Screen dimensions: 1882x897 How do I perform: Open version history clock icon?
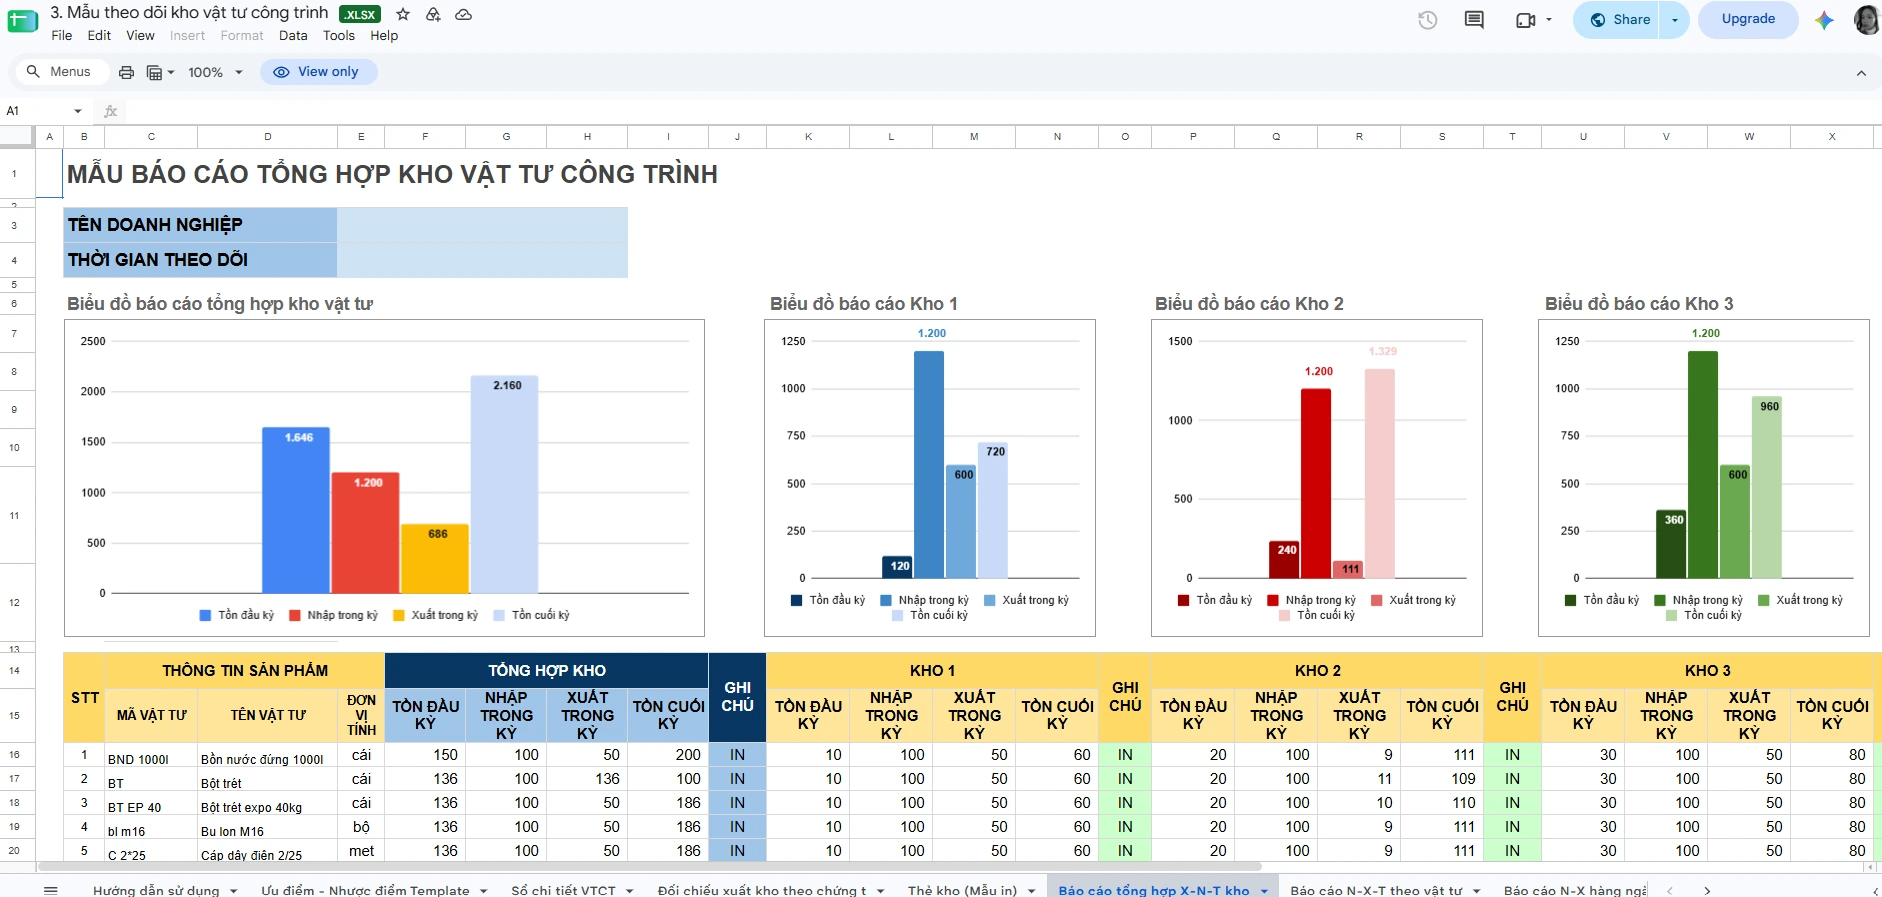coord(1428,20)
